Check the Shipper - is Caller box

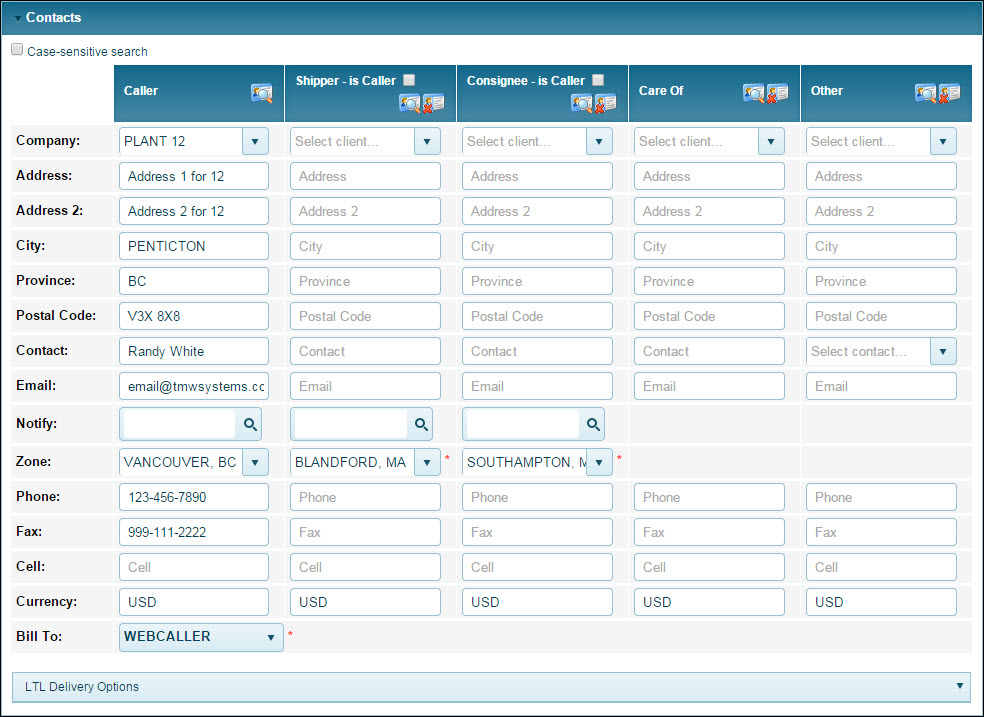pos(409,80)
